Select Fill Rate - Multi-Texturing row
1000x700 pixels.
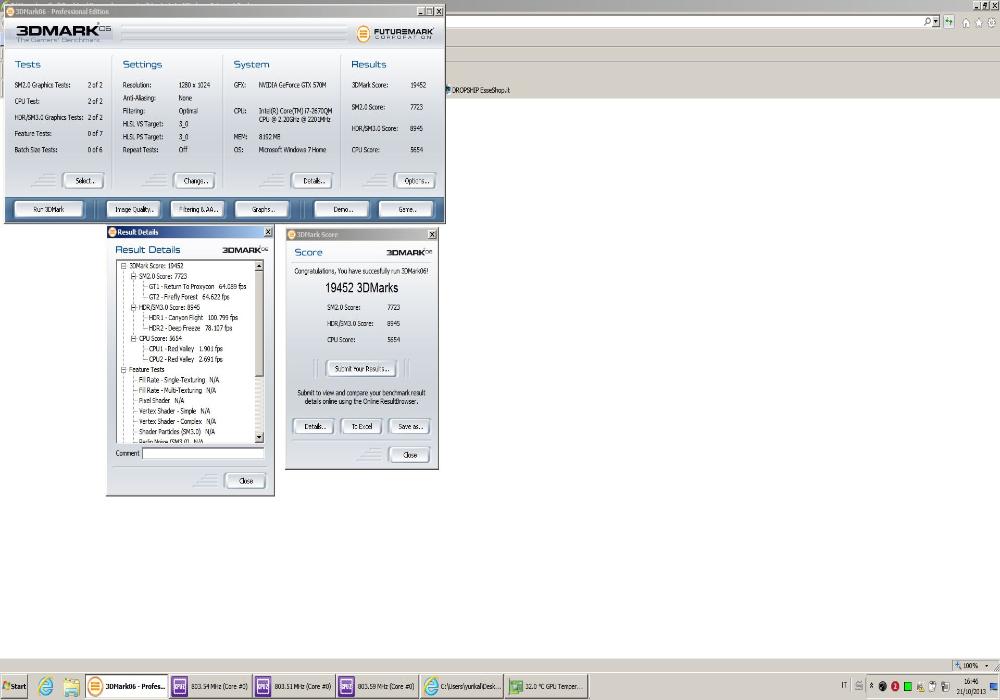(177, 390)
